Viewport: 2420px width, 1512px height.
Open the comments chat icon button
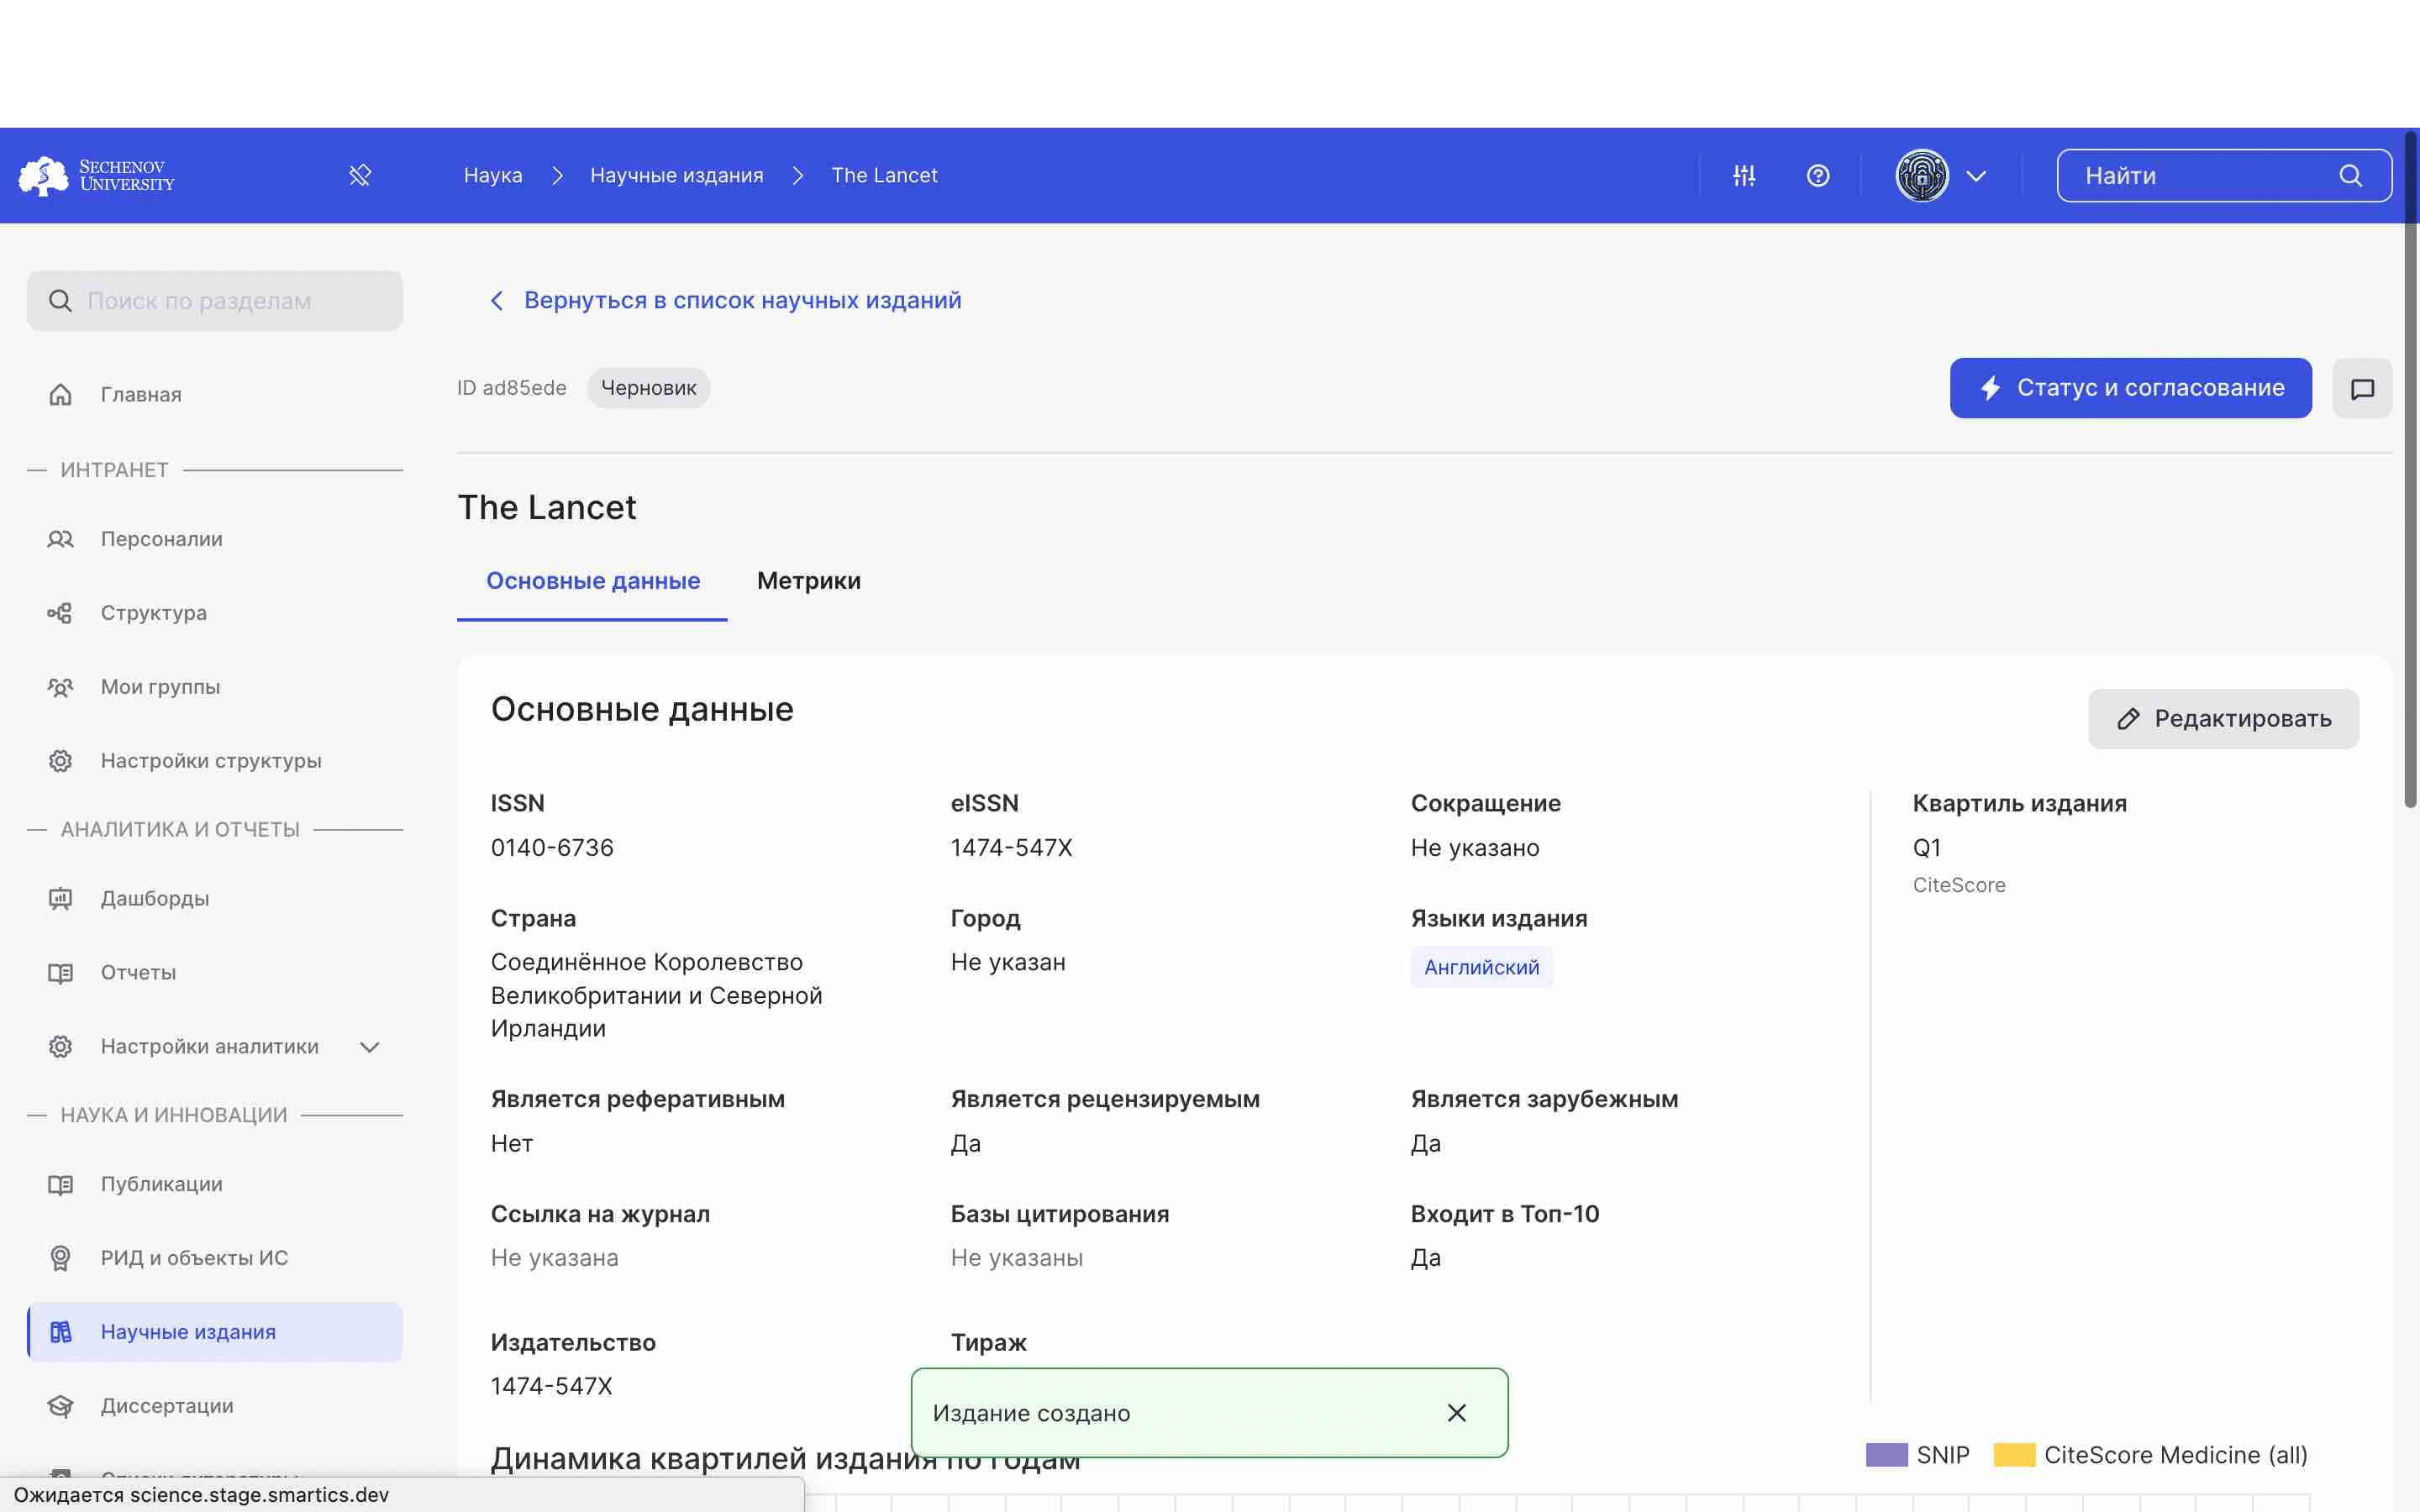[x=2362, y=388]
